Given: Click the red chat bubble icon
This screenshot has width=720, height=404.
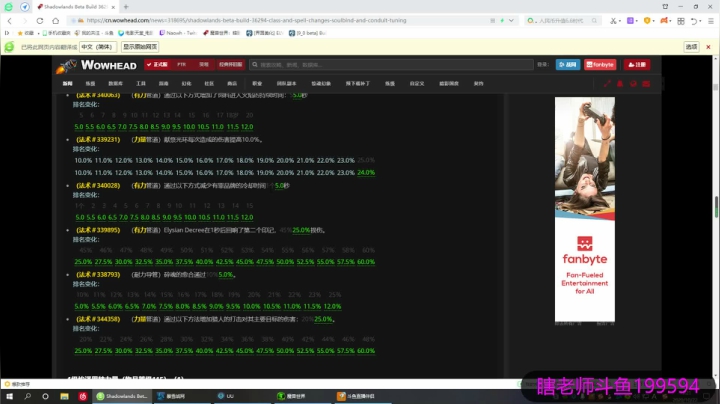Looking at the screenshot, I should point(633,84).
